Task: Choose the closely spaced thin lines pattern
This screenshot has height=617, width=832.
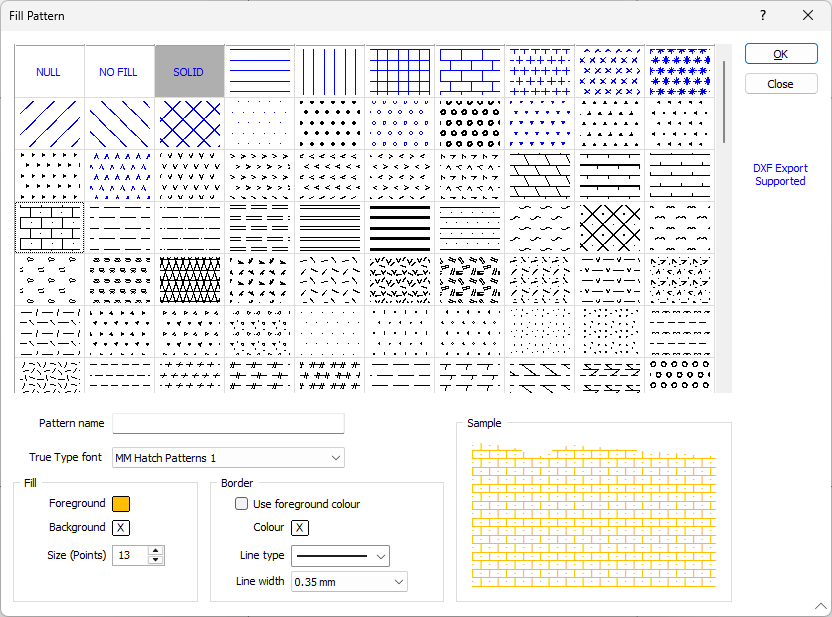Action: click(330, 228)
